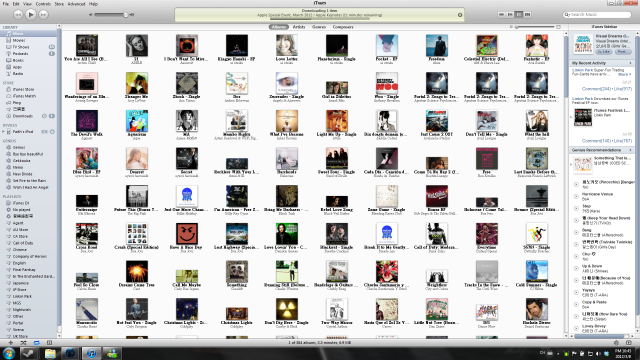The height and width of the screenshot is (360, 640).
Task: Switch to the Genres tab
Action: [x=319, y=27]
